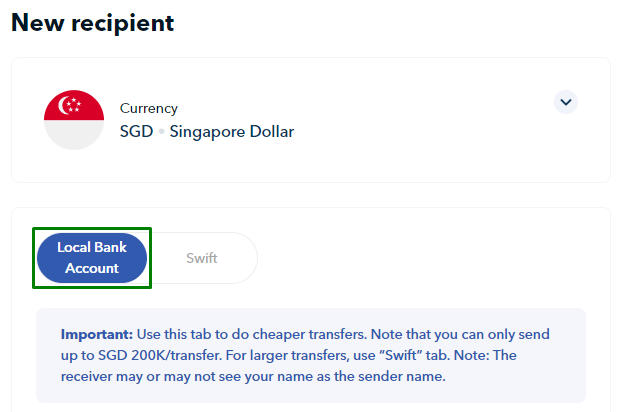617x412 pixels.
Task: Click the round chevron button background
Action: [x=565, y=102]
